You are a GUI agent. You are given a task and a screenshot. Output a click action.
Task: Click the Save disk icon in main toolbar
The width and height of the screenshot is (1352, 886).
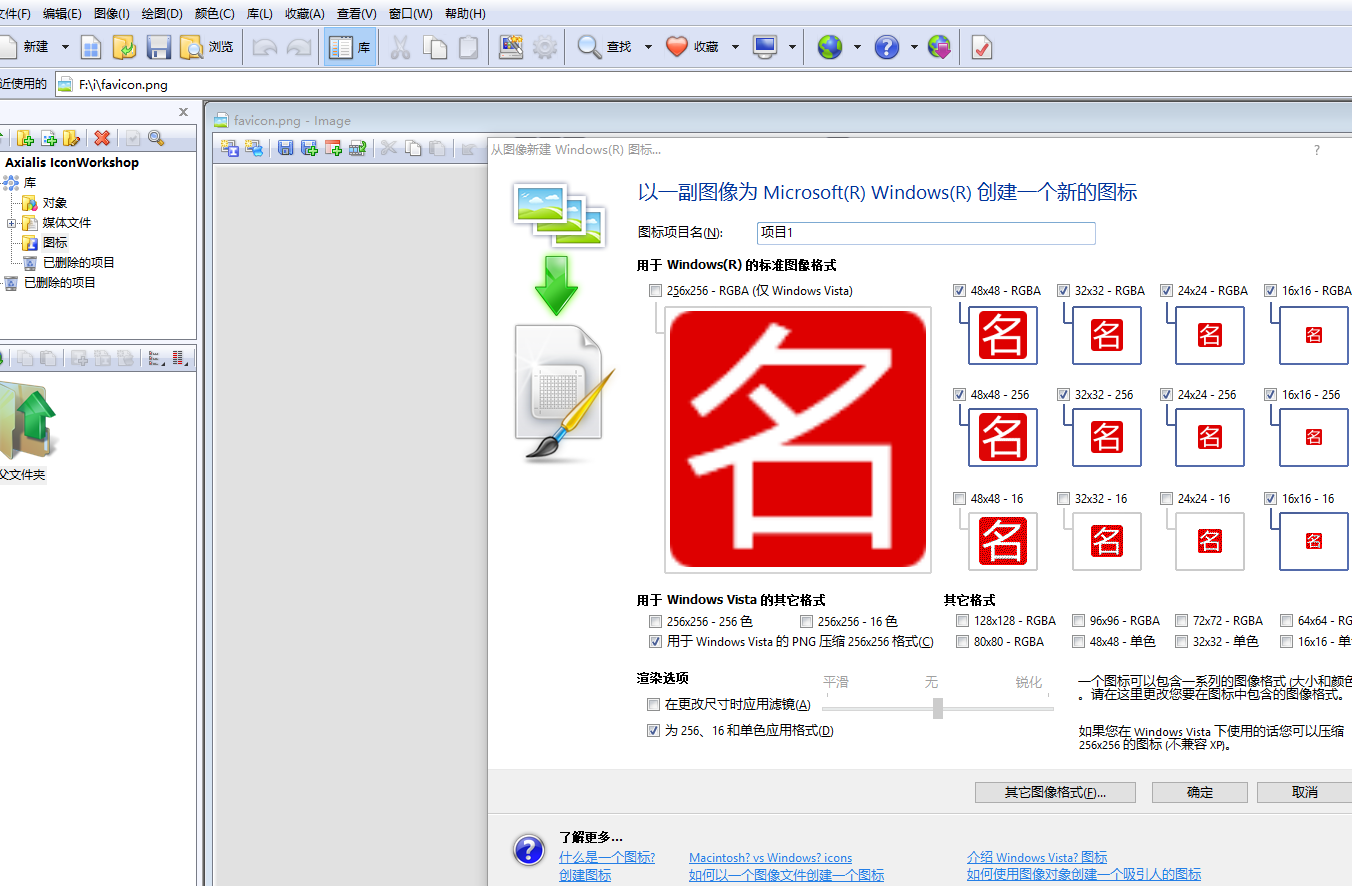[158, 47]
